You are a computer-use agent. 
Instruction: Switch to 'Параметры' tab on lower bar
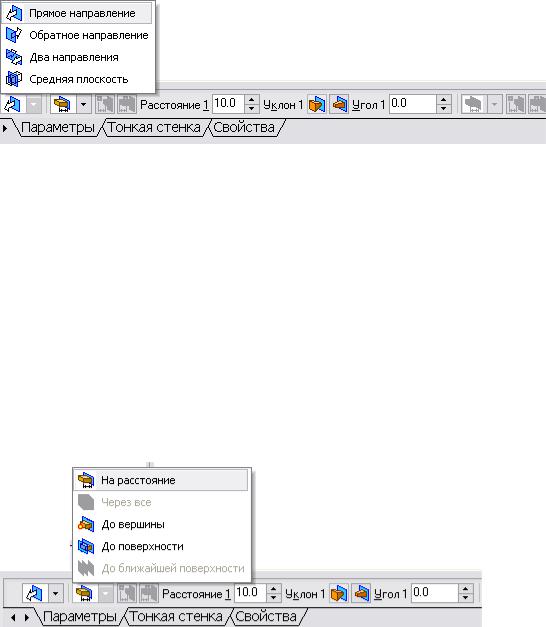click(x=80, y=617)
